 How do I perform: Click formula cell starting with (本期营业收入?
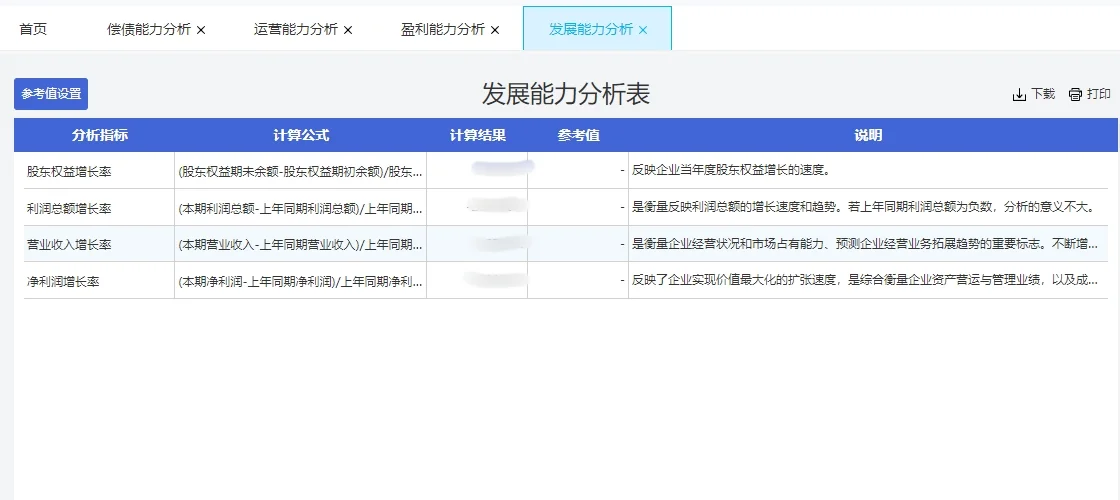[x=300, y=245]
